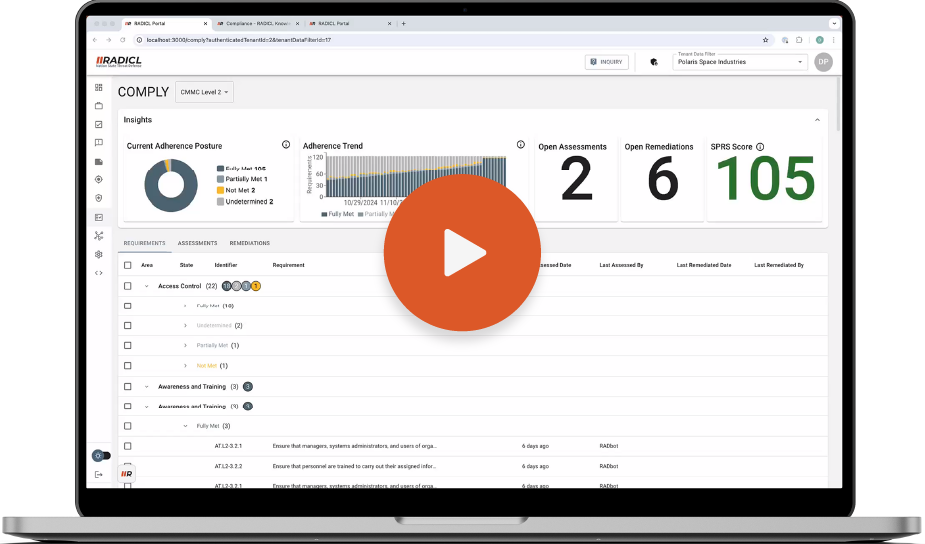Play the video with the orange button

pos(462,252)
